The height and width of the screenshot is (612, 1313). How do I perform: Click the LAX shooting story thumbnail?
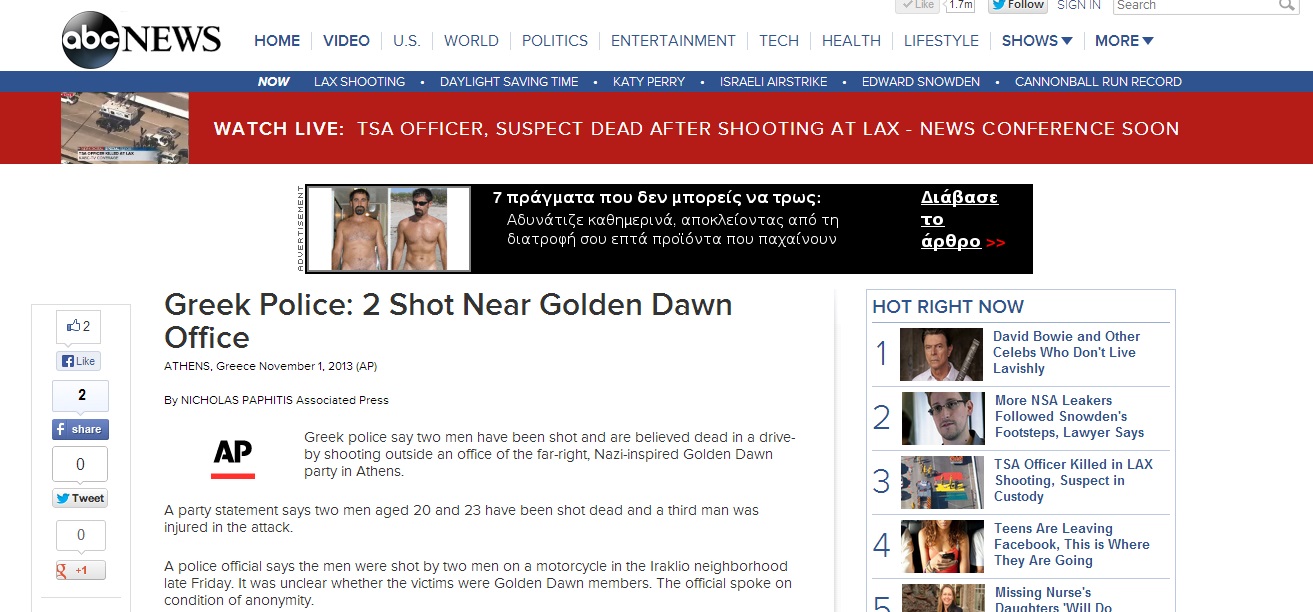coord(942,482)
